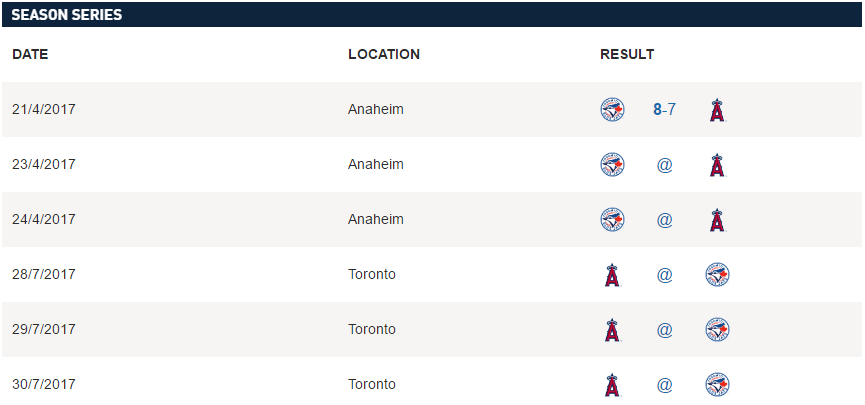Viewport: 865px width, 405px height.
Task: Click the Angels logo in 21/4/2017 row
Action: (x=717, y=110)
